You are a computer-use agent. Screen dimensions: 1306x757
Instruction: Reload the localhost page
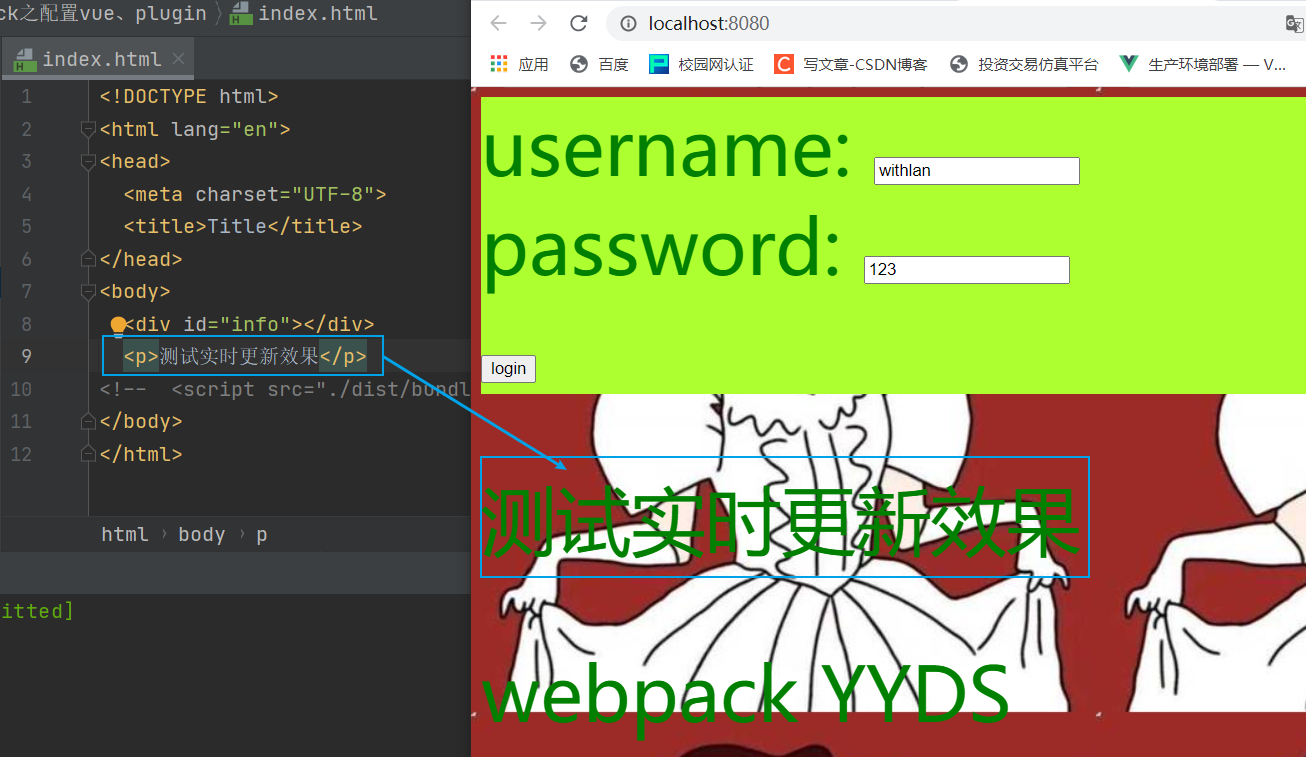578,23
